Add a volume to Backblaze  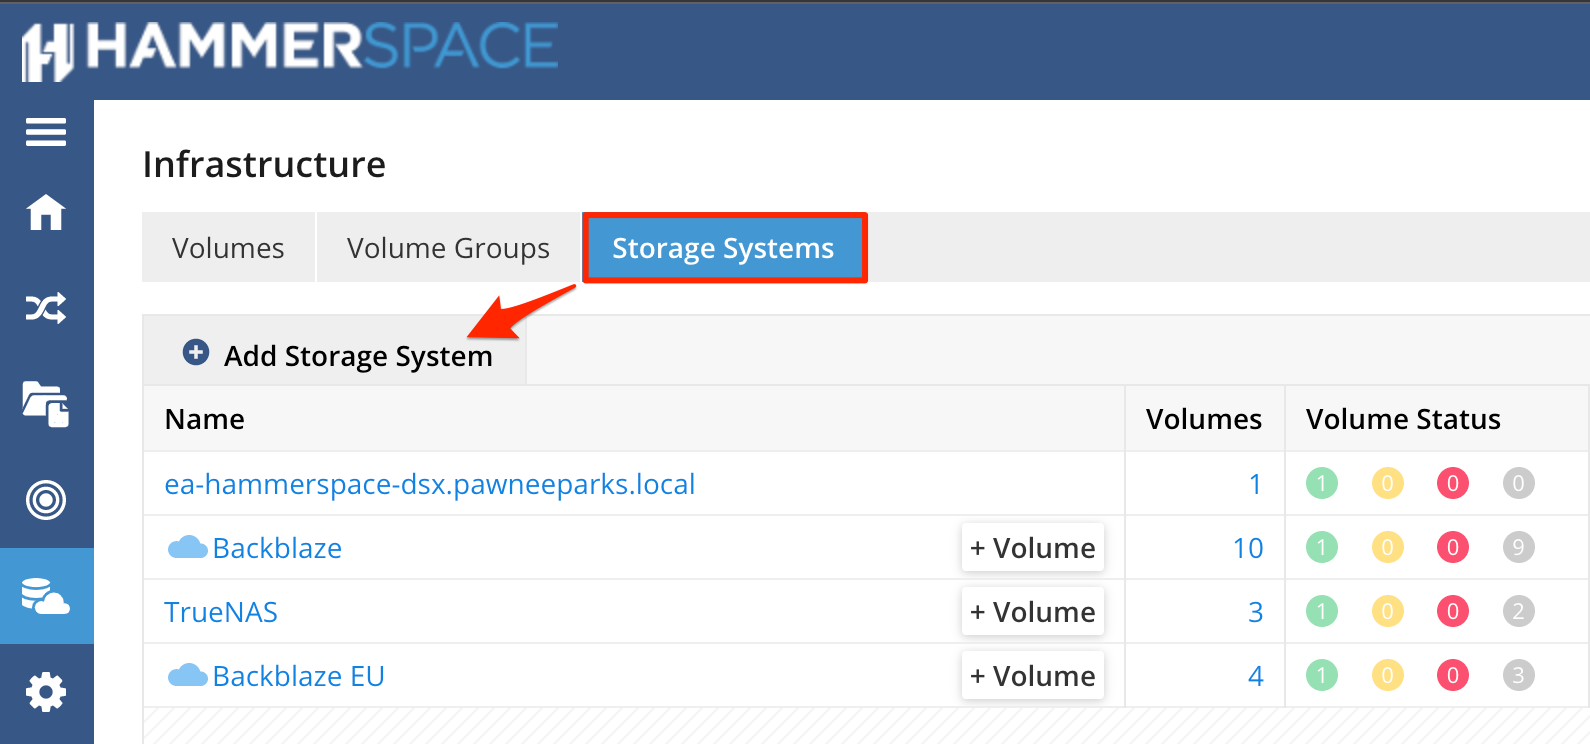point(1033,547)
